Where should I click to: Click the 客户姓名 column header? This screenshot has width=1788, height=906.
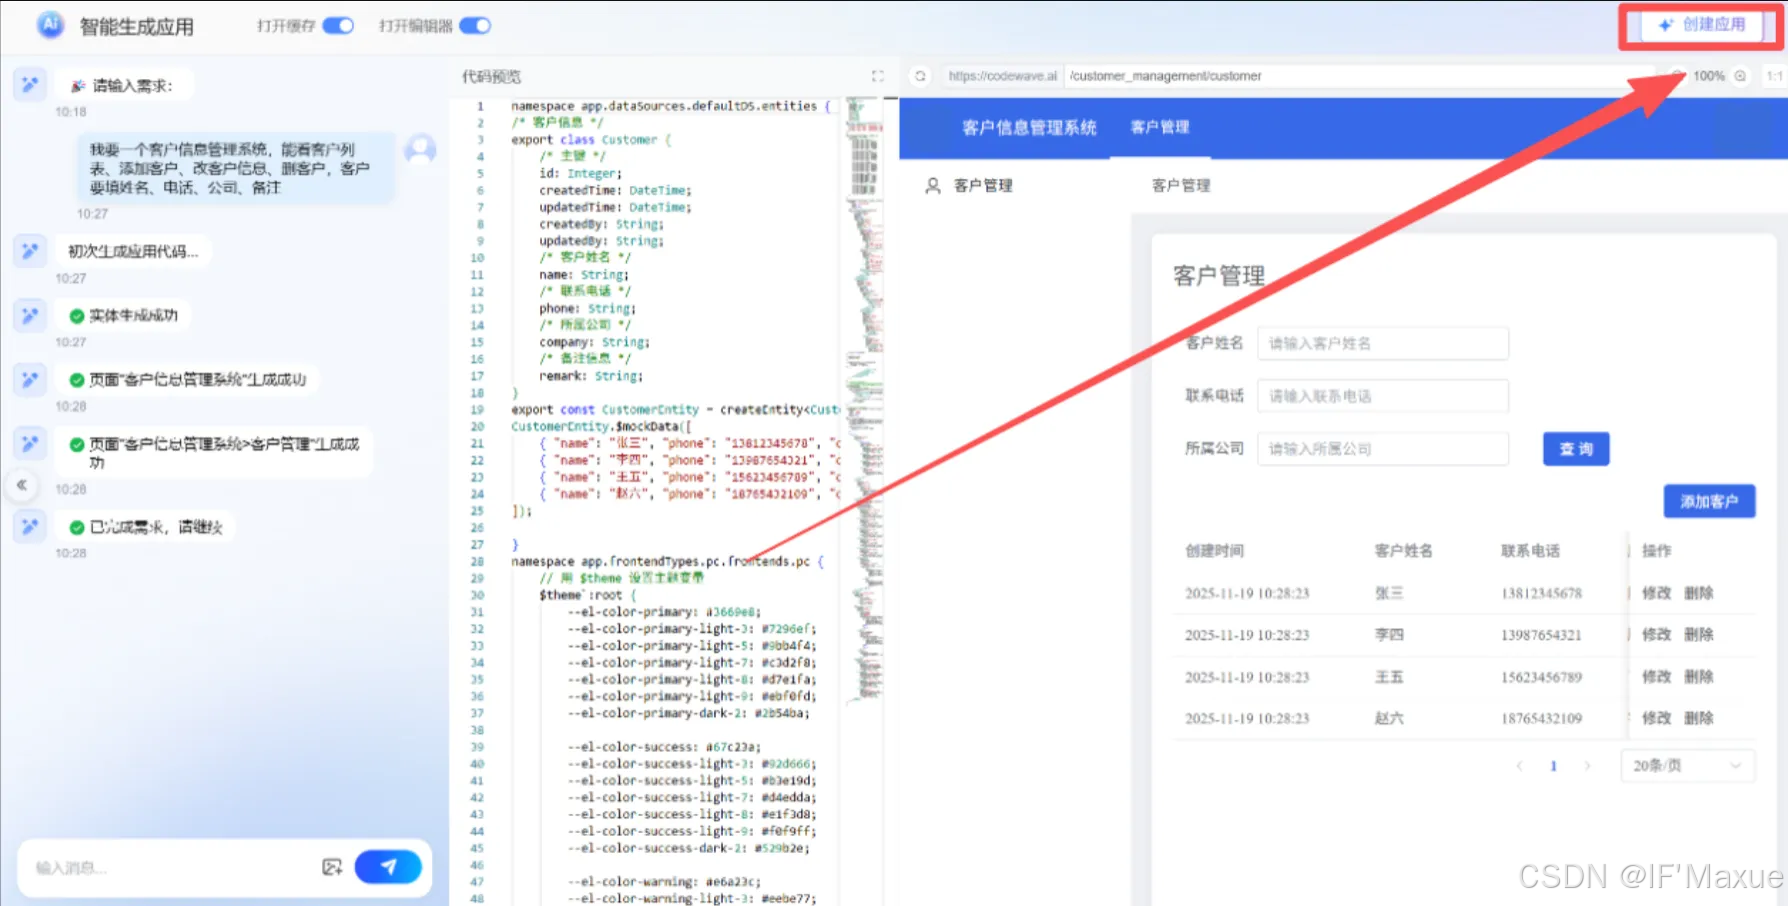1403,551
